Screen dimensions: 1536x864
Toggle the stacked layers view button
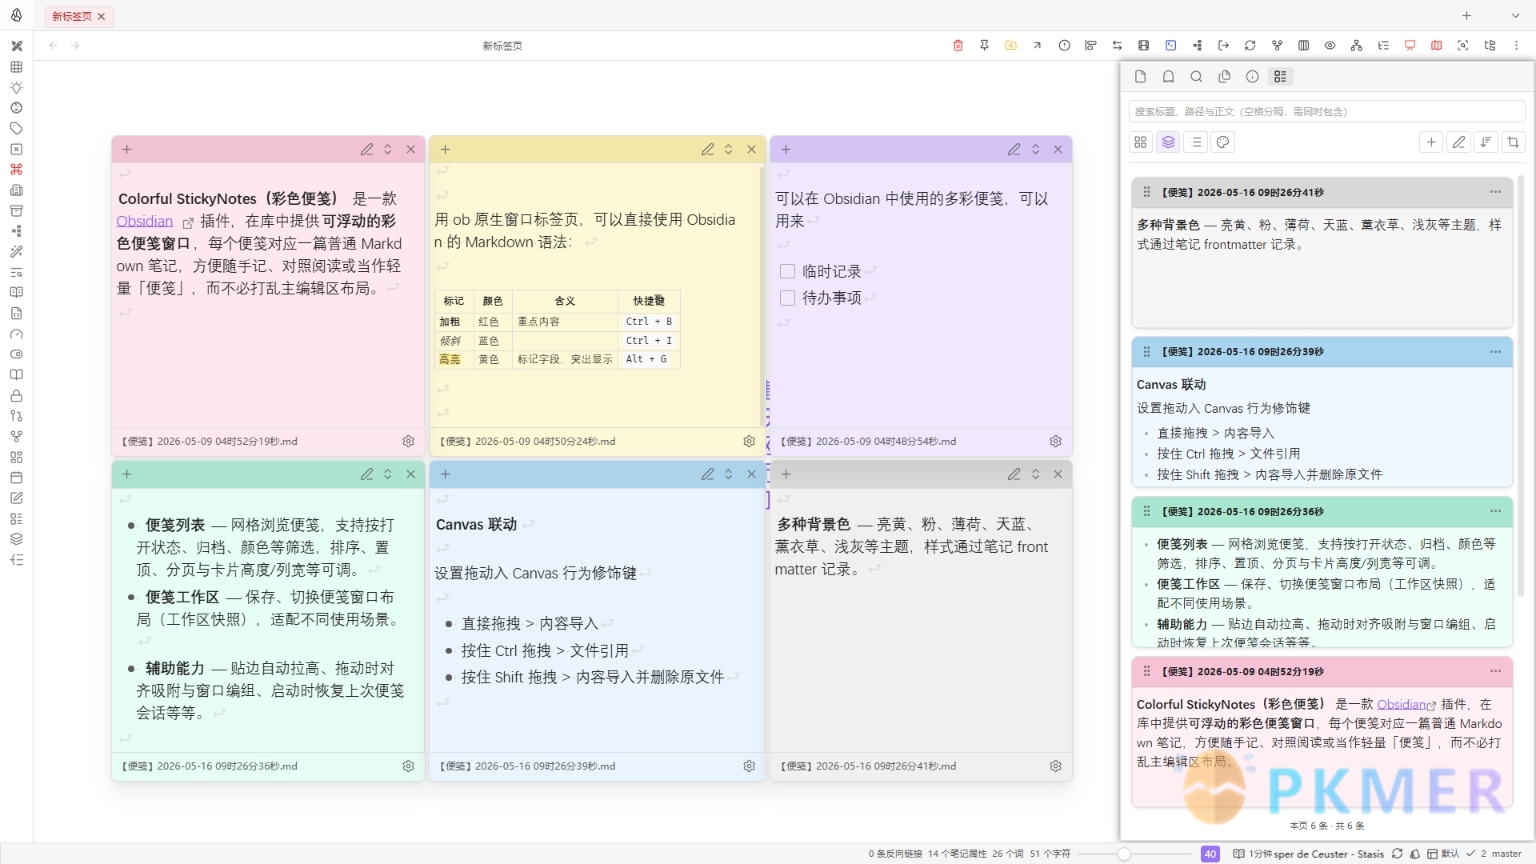pyautogui.click(x=1168, y=142)
